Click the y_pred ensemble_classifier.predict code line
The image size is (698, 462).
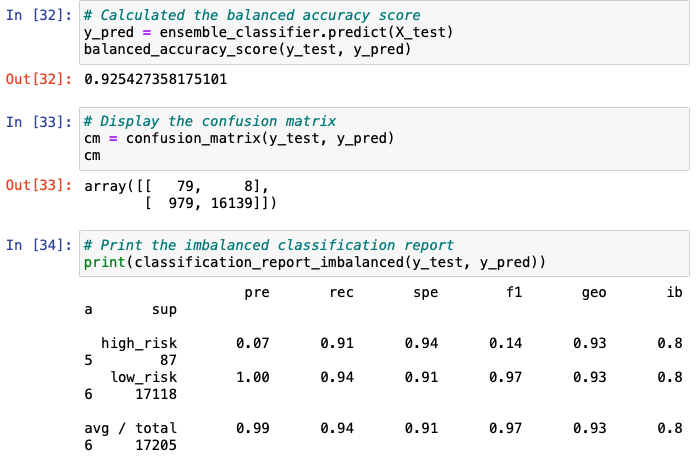[x=268, y=32]
